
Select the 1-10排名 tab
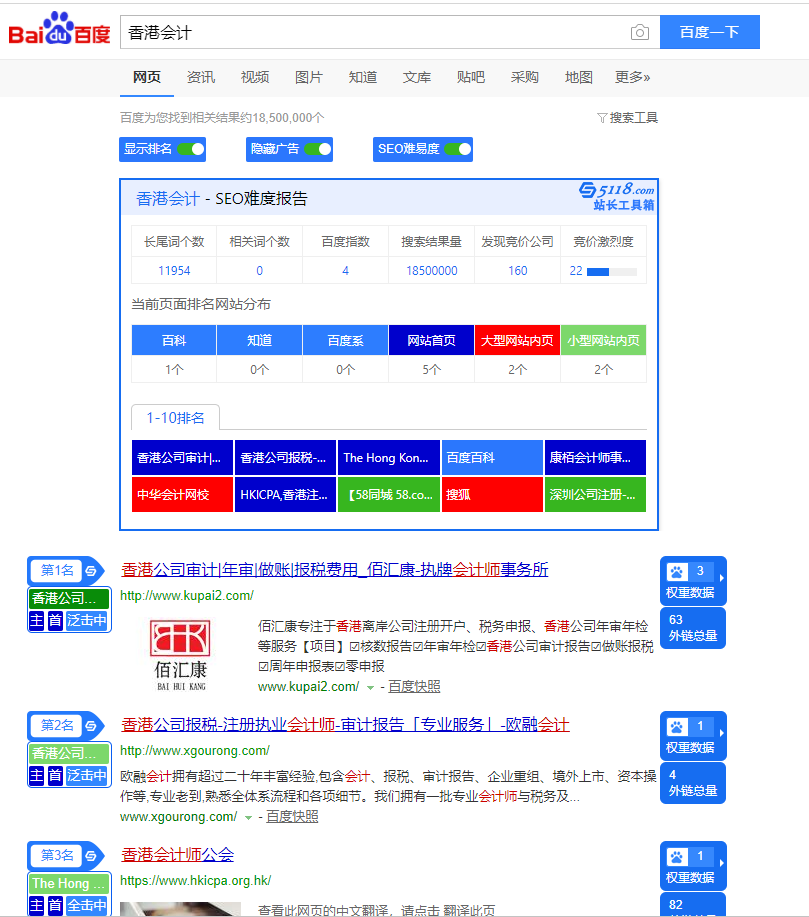pos(175,418)
